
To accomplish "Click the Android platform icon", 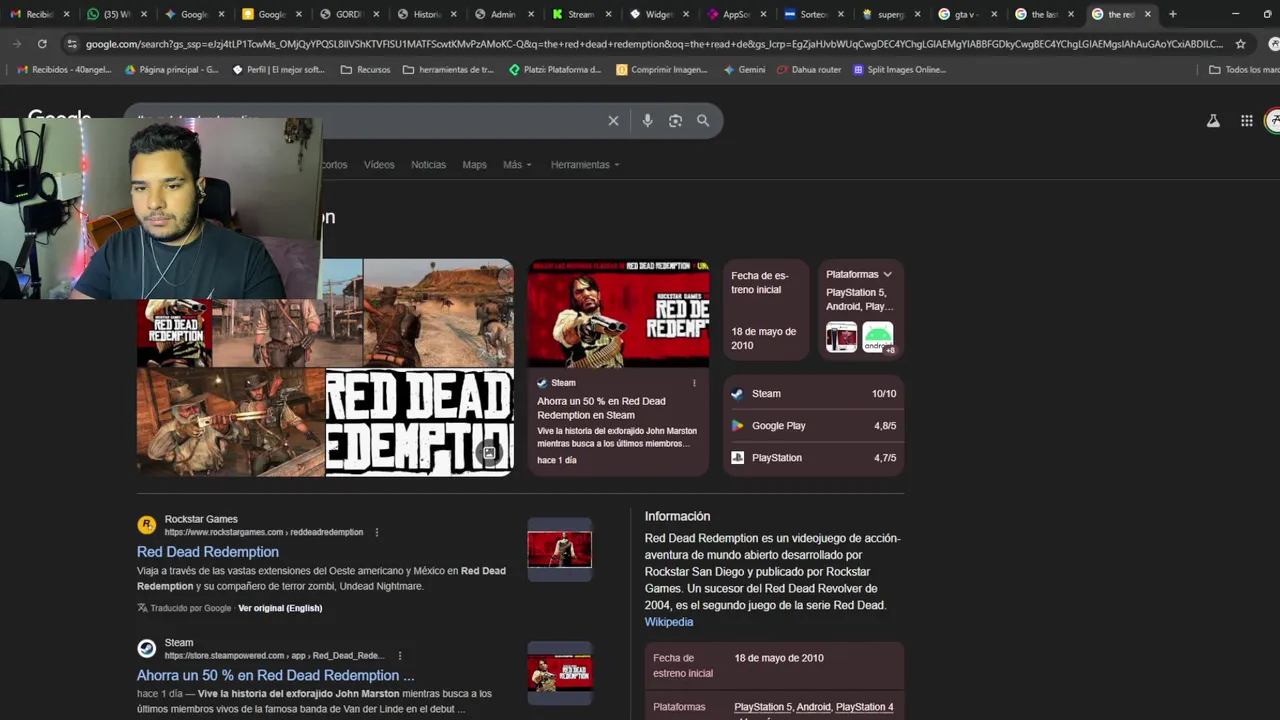I will pos(877,337).
